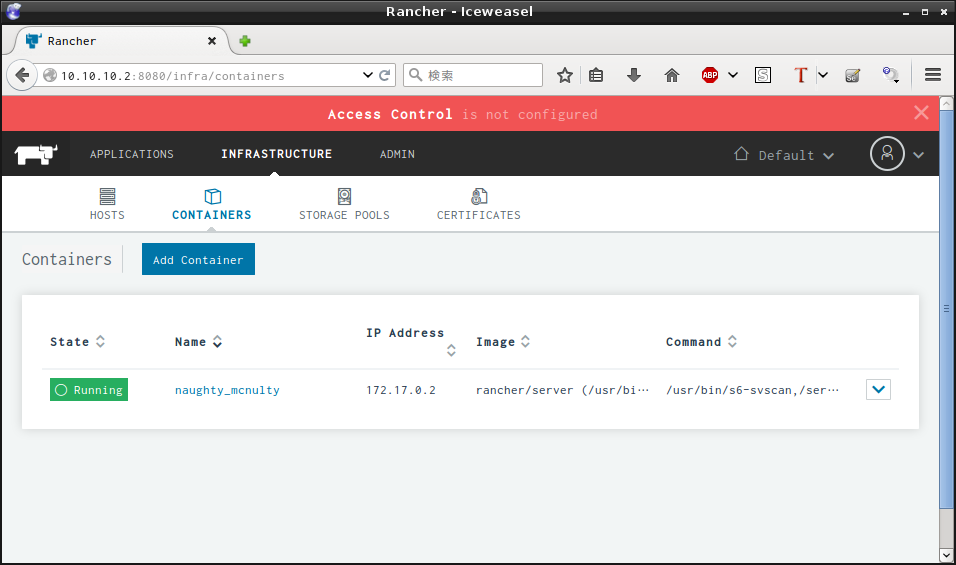Click the Rancher cow logo
The height and width of the screenshot is (565, 956).
pos(36,154)
